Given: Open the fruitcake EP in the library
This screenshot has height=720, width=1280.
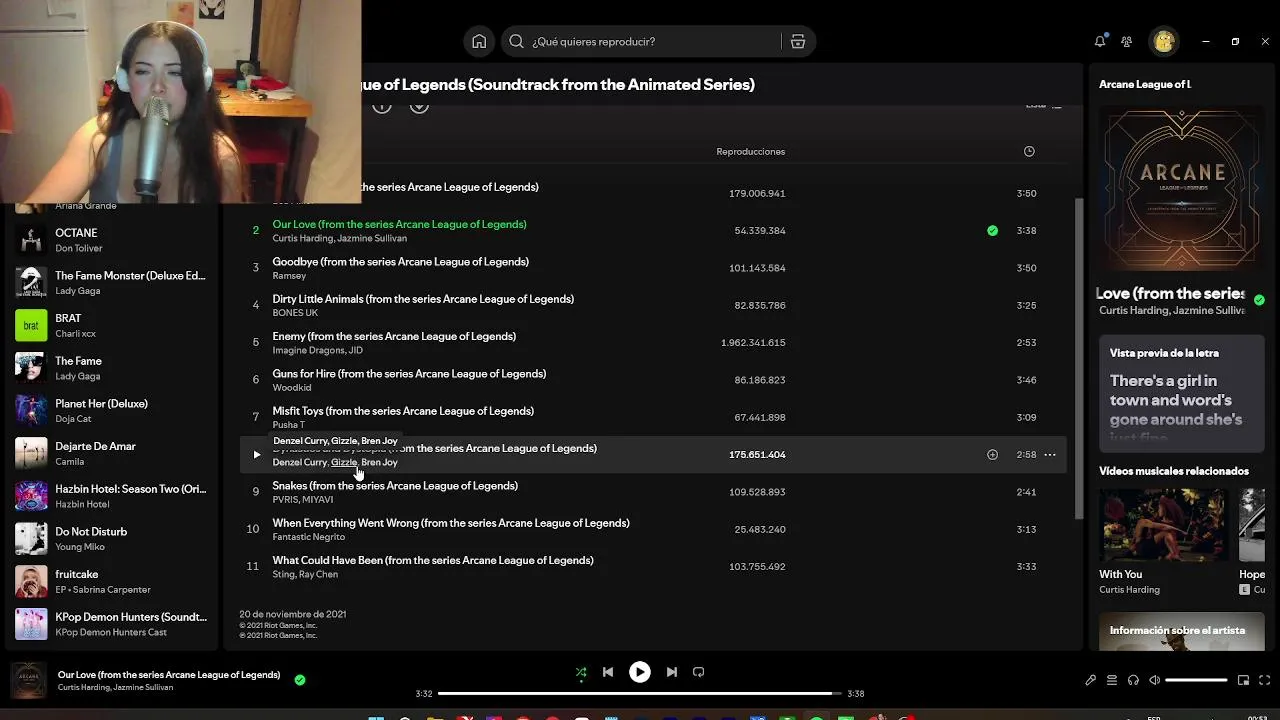Looking at the screenshot, I should 110,582.
